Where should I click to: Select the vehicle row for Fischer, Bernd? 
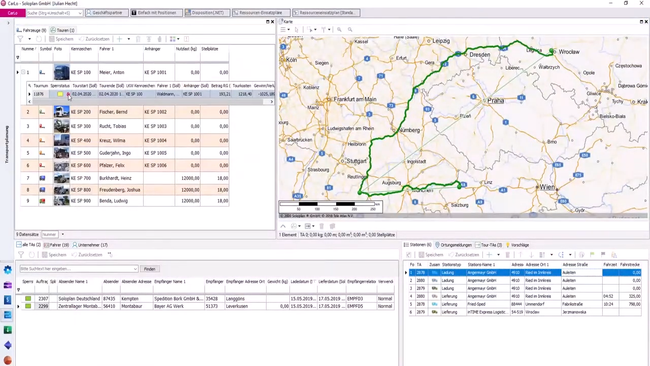pos(125,112)
